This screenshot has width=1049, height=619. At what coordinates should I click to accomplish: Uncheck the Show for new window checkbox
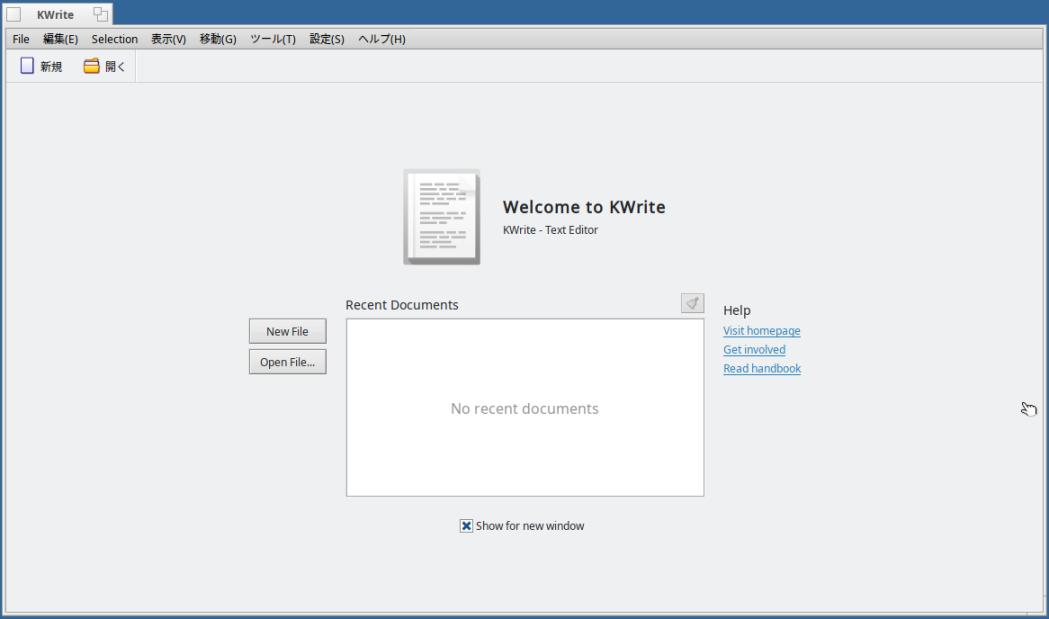click(466, 526)
